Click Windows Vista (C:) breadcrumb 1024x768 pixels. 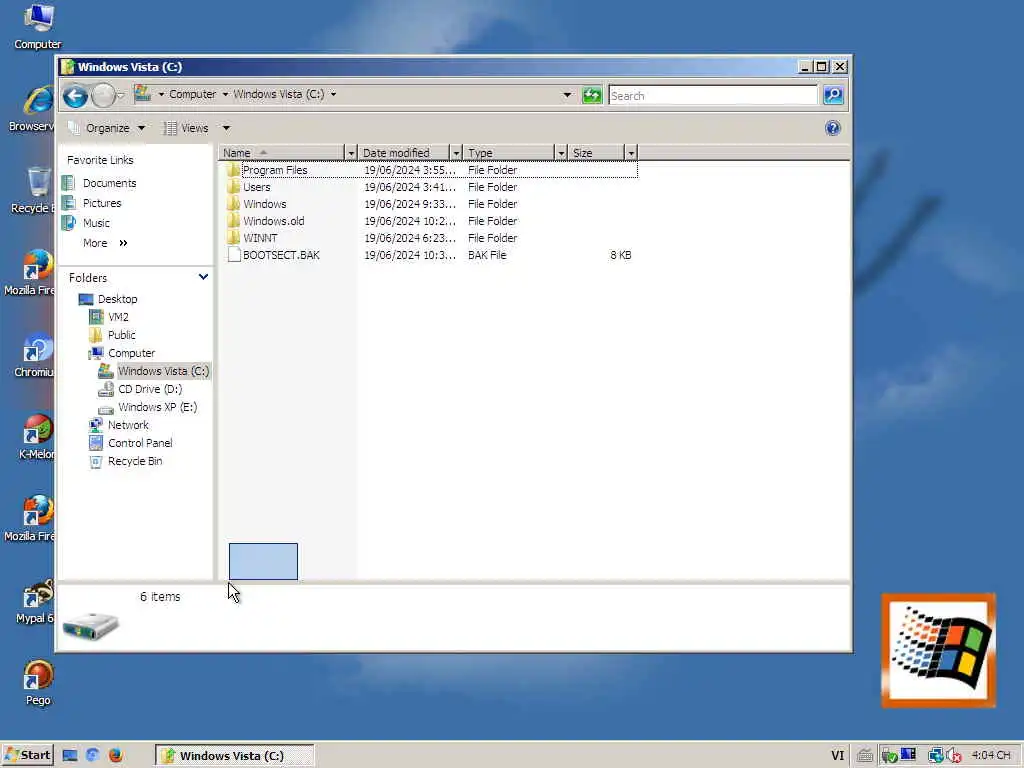tap(279, 94)
